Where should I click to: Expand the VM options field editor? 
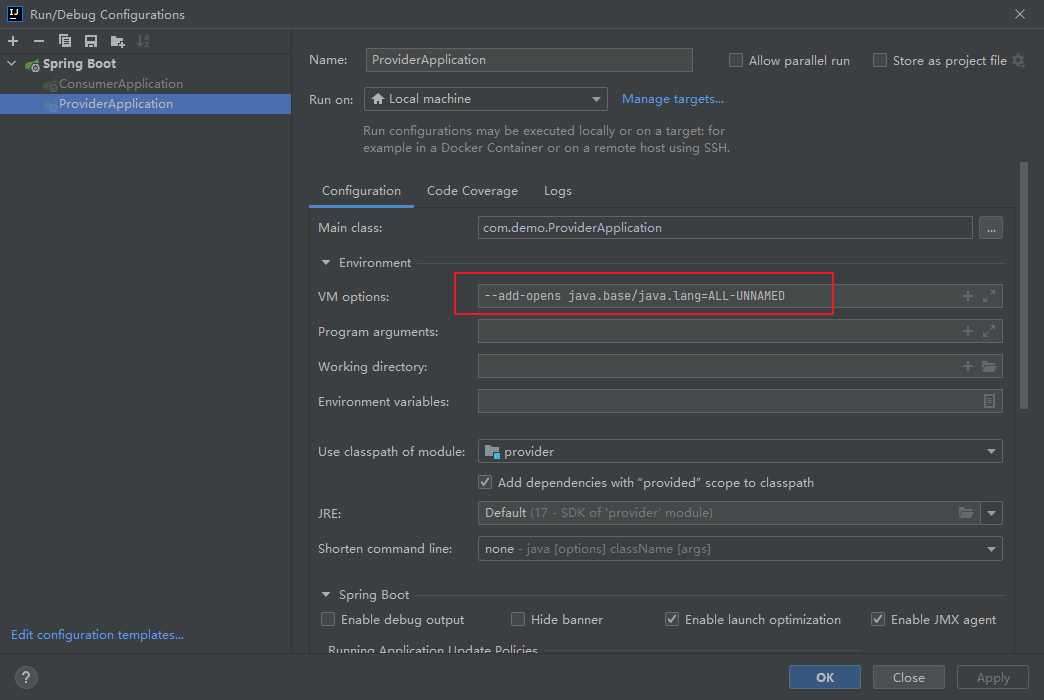coord(989,296)
